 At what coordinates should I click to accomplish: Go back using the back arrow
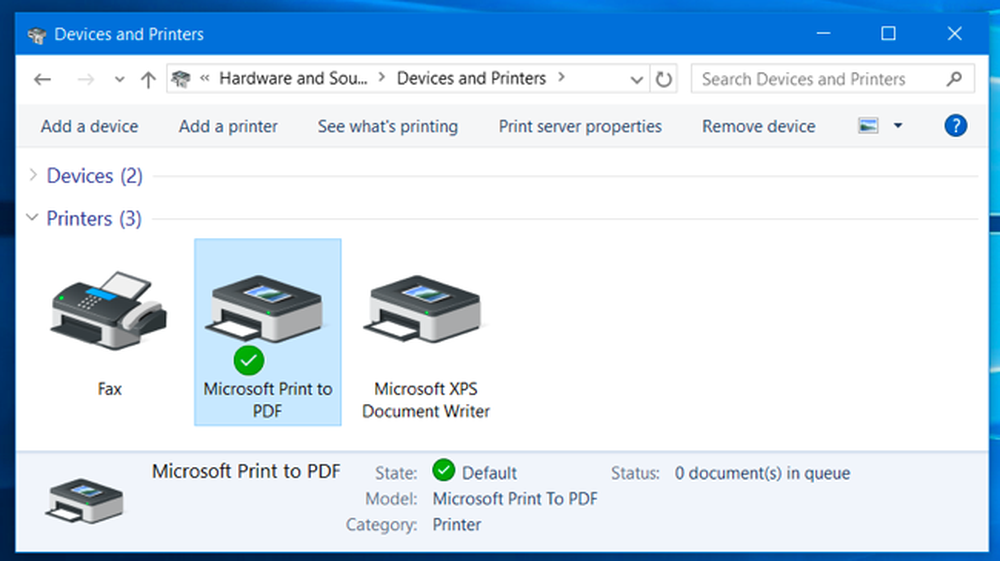(42, 79)
